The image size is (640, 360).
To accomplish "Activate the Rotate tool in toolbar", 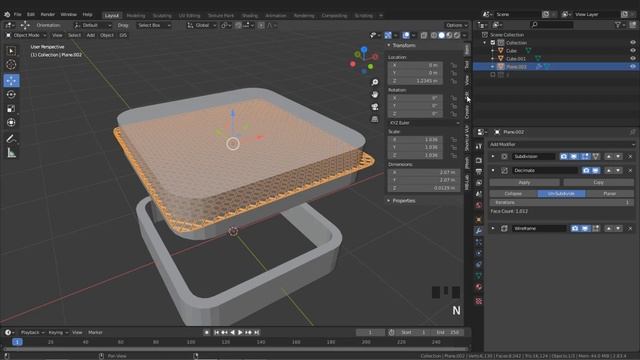I will [x=11, y=94].
